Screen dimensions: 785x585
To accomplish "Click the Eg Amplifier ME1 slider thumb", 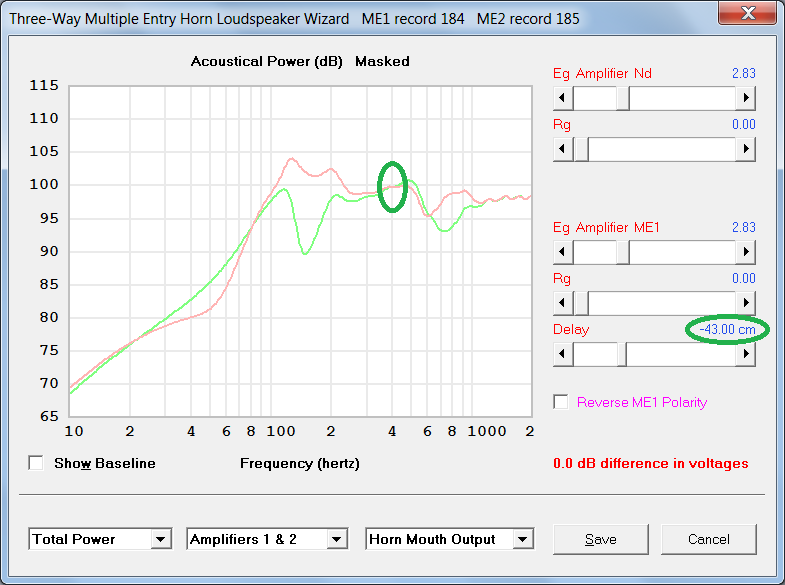I will (x=623, y=252).
